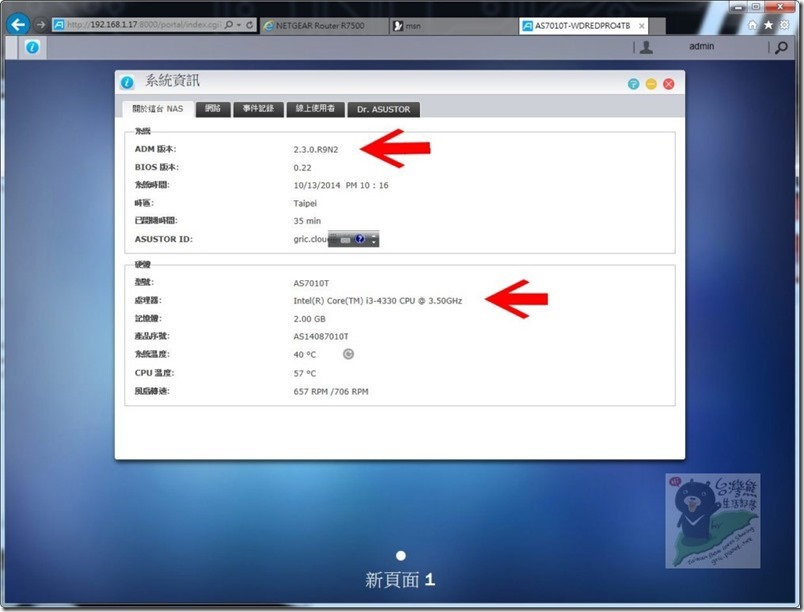Screen dimensions: 804x612
Task: Click the CPU temperature 57 °C value
Action: click(305, 374)
